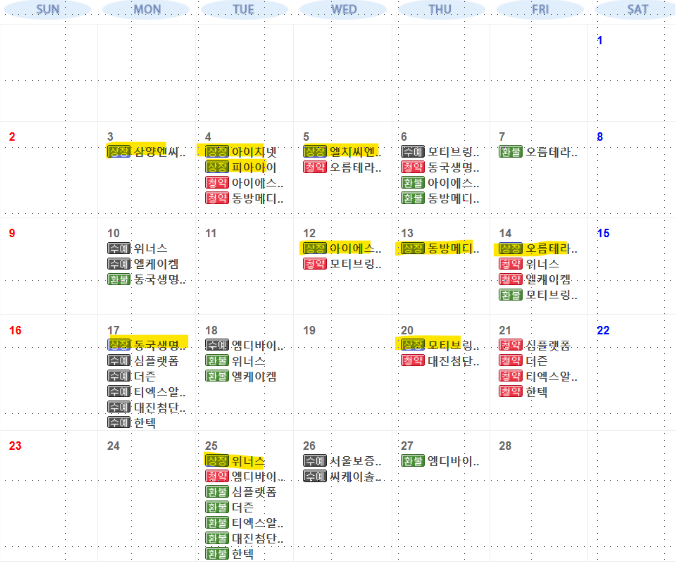Select red date number 16 on Sunday
The height and width of the screenshot is (562, 676).
[15, 331]
